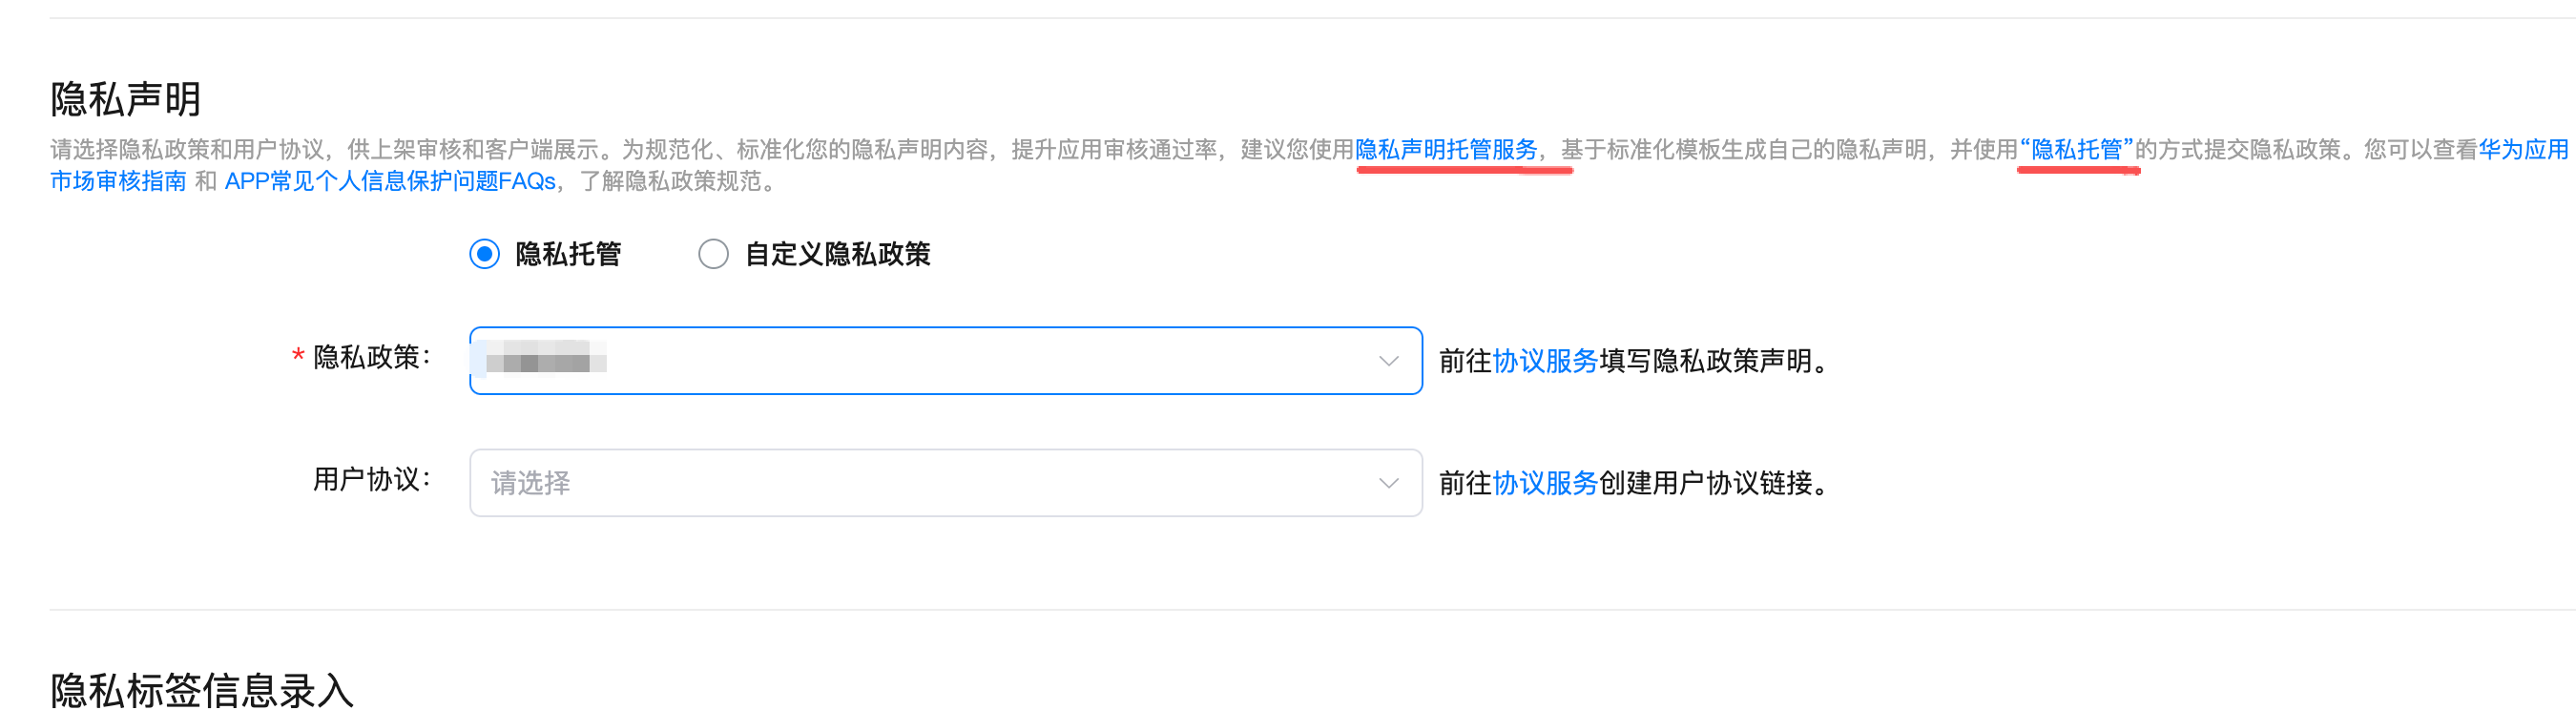Open the 华为应用市场审核指南 link
Image resolution: width=2576 pixels, height=710 pixels.
2522,150
